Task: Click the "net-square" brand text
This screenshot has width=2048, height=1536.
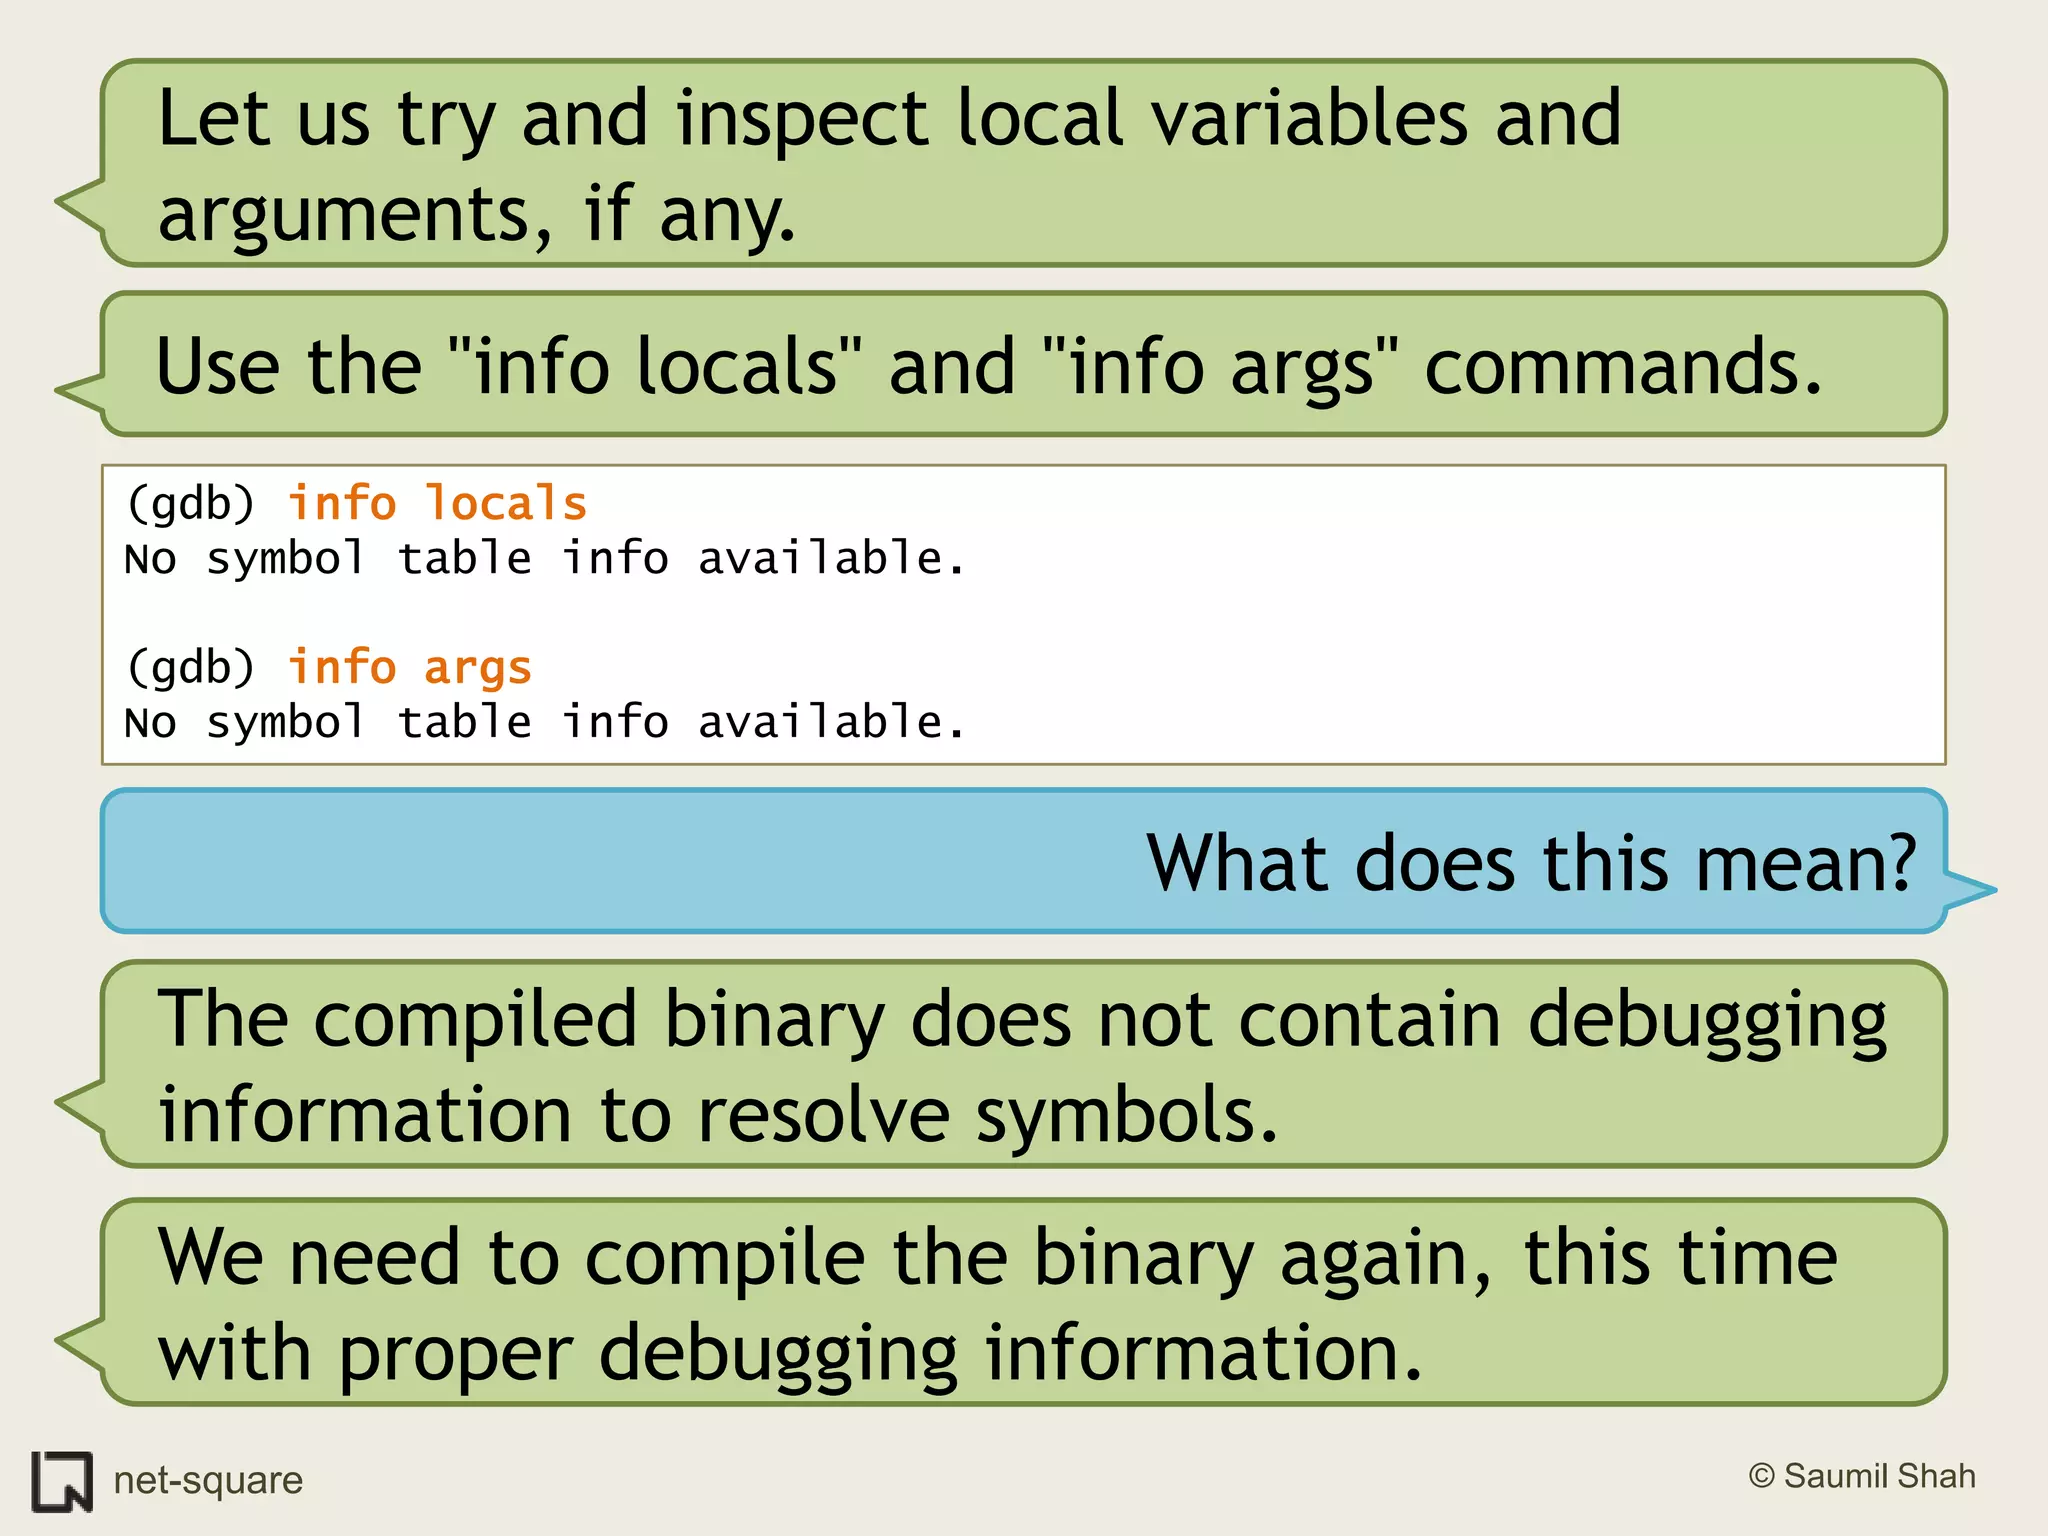Action: [x=208, y=1480]
